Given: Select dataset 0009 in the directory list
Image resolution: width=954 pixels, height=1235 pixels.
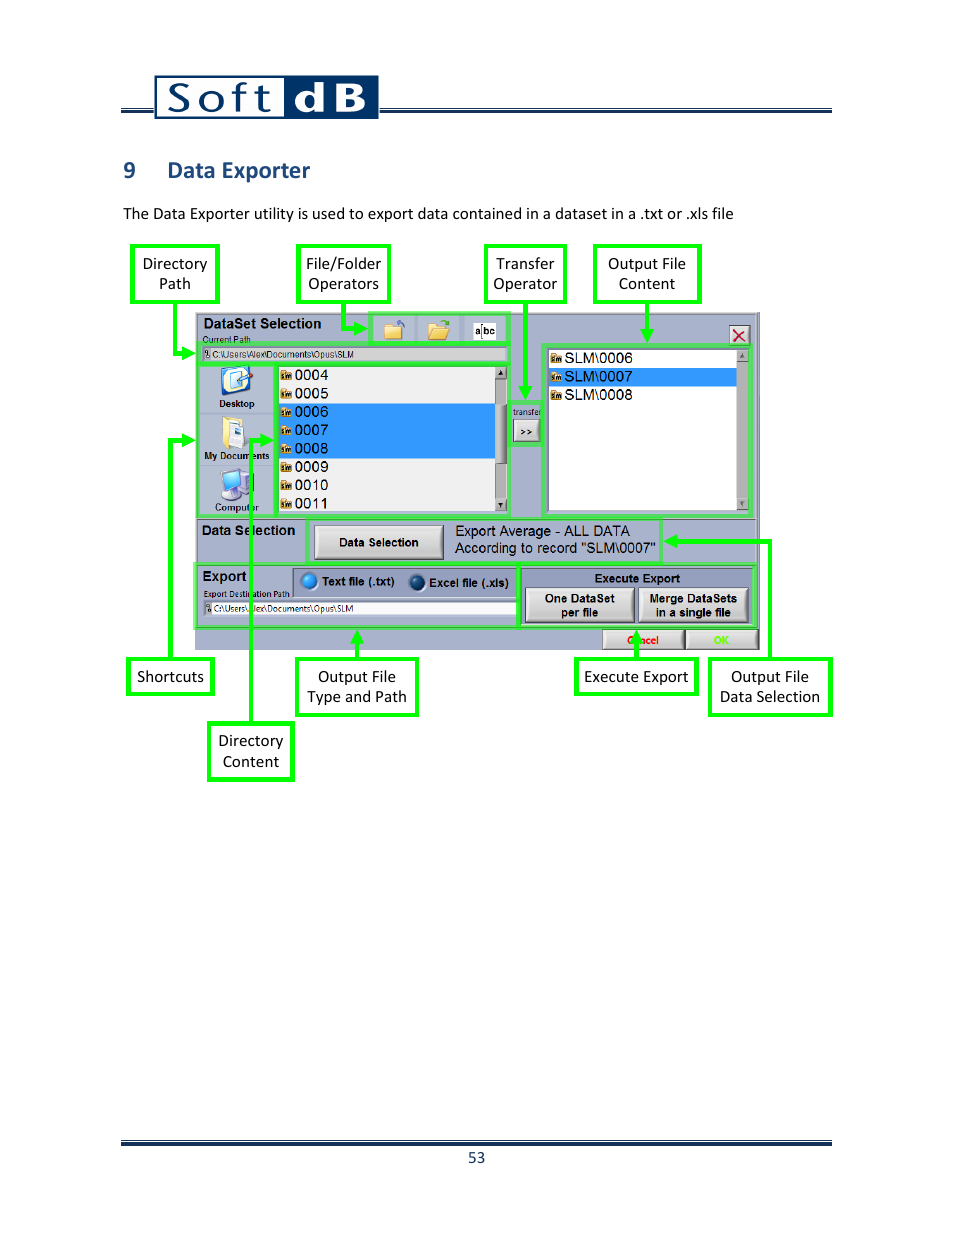Looking at the screenshot, I should 387,467.
